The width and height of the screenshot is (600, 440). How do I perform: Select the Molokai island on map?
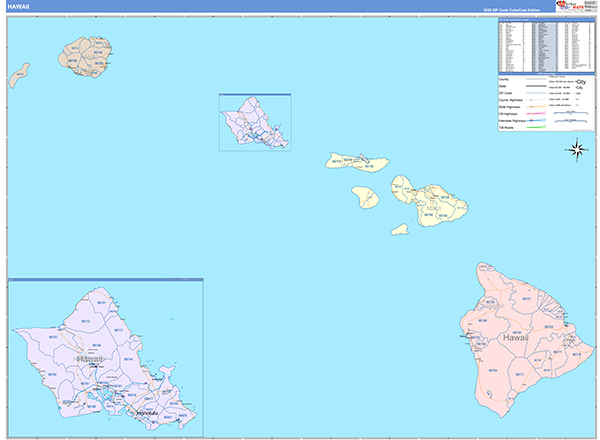355,161
